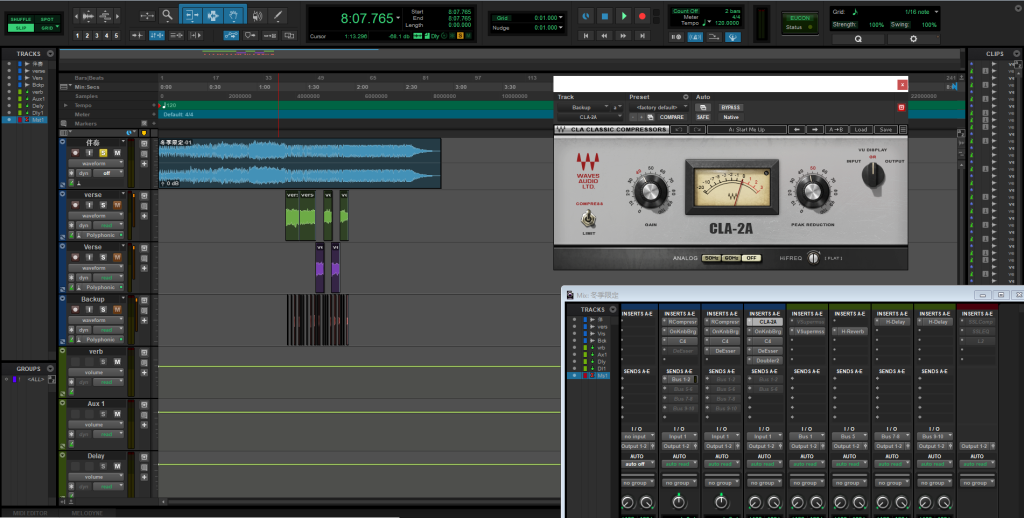
Task: Enable Shuffle edit mode
Action: pyautogui.click(x=20, y=20)
